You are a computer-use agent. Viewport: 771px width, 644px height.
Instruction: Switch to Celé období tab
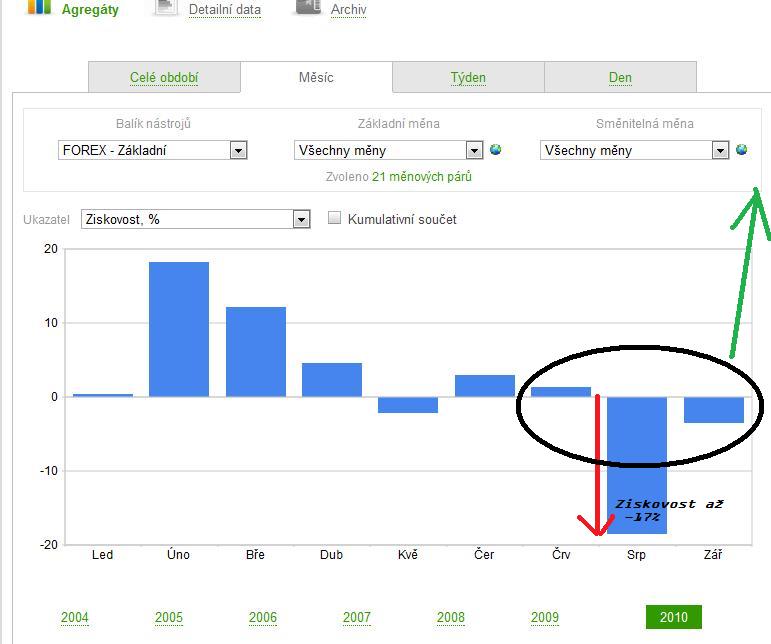pyautogui.click(x=164, y=77)
